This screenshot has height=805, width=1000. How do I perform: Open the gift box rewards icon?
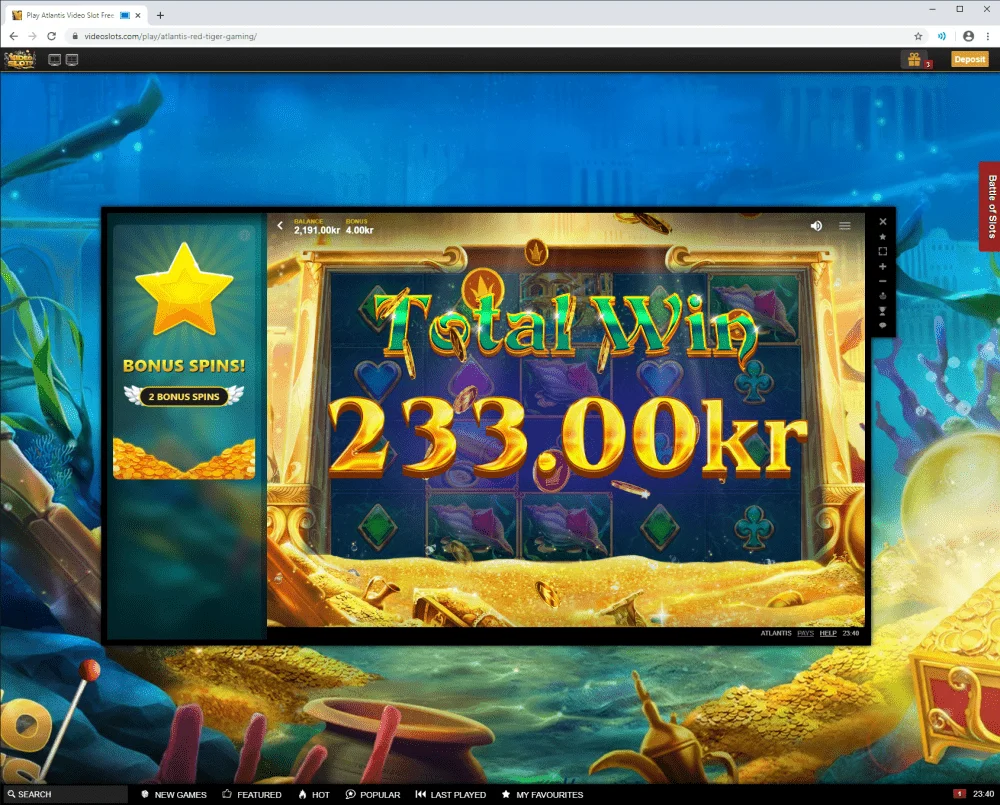[915, 59]
